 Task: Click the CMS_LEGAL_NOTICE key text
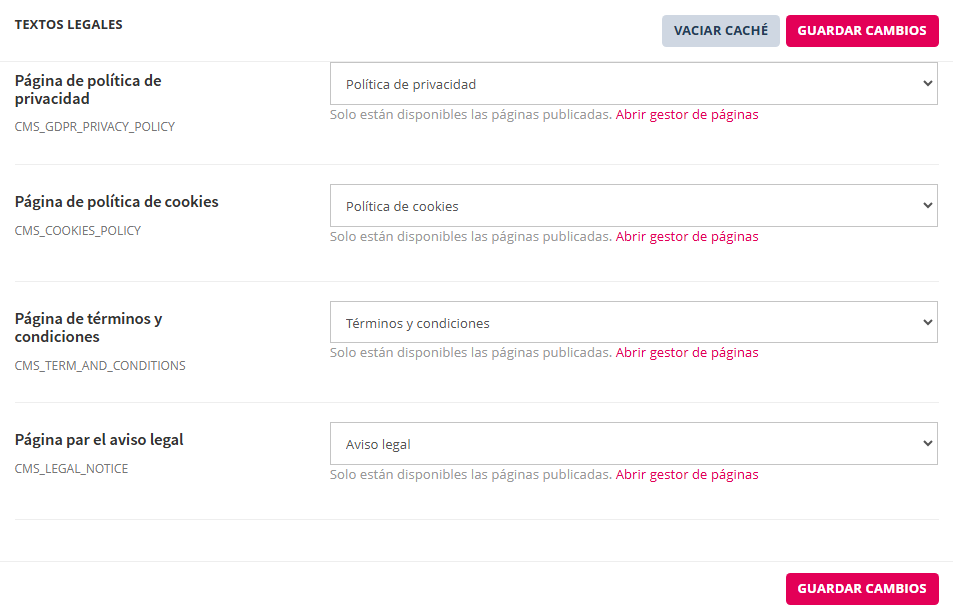coord(71,469)
